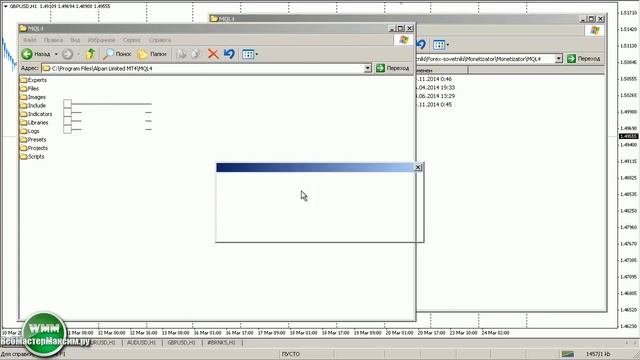Viewport: 640px width, 360px height.
Task: Go up one folder level icon
Action: 90,54
